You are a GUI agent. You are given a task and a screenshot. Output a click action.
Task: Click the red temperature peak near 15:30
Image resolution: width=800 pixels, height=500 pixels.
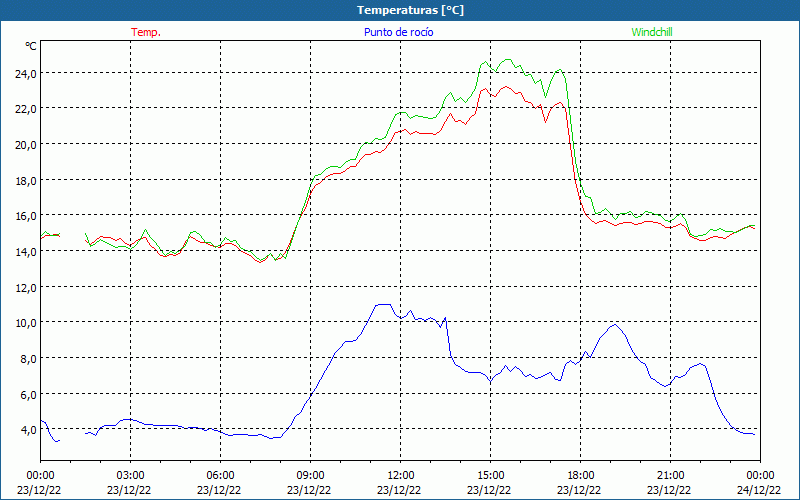[506, 87]
